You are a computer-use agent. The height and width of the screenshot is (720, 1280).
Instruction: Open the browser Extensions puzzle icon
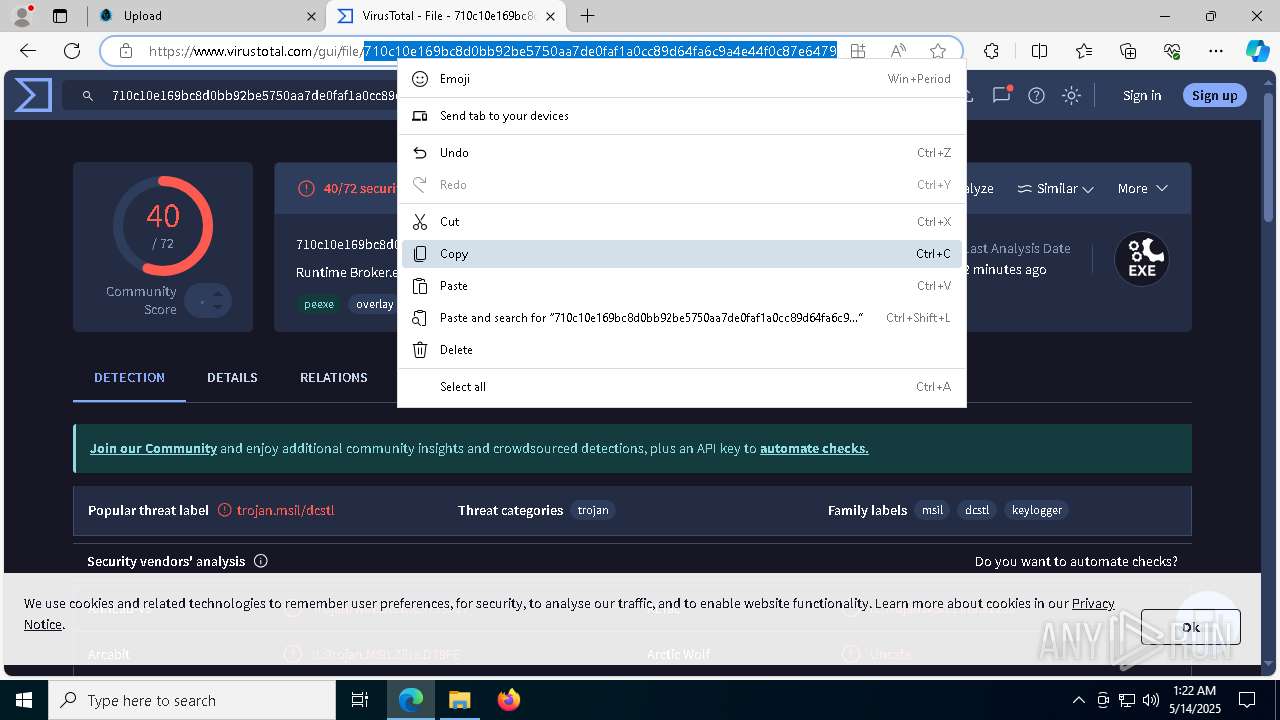pyautogui.click(x=991, y=51)
